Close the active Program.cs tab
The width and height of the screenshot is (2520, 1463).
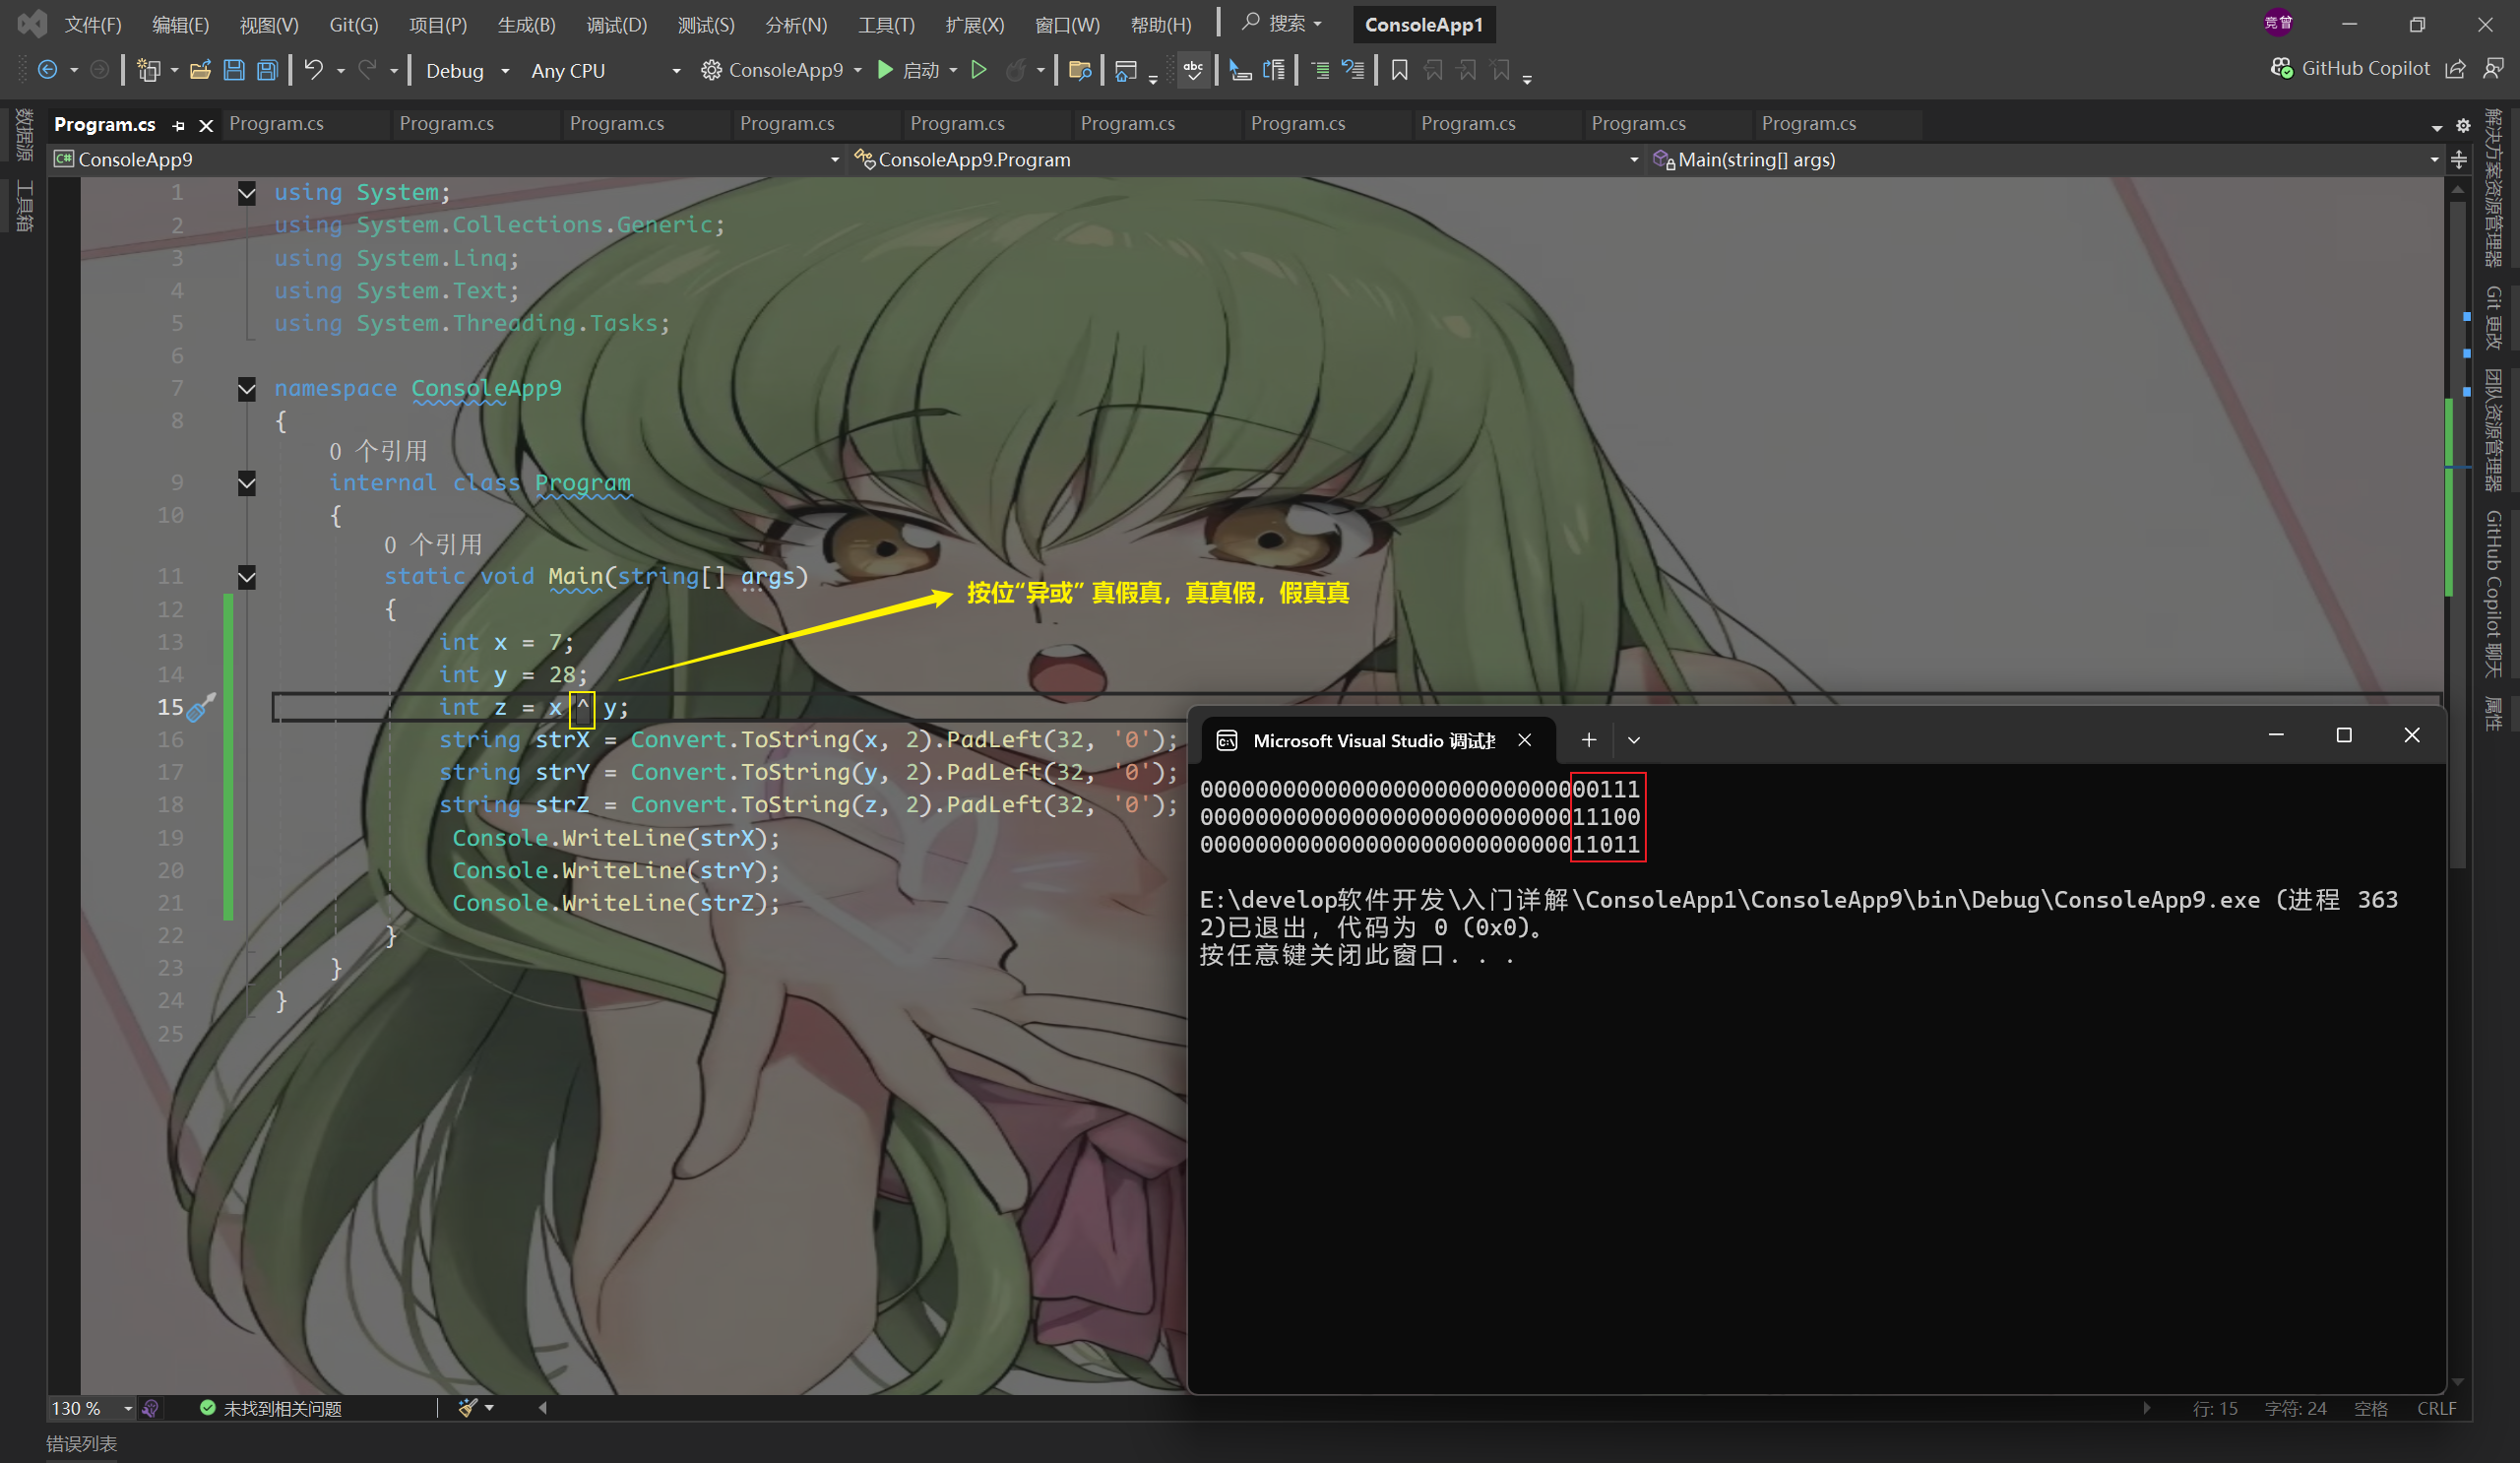[x=206, y=125]
